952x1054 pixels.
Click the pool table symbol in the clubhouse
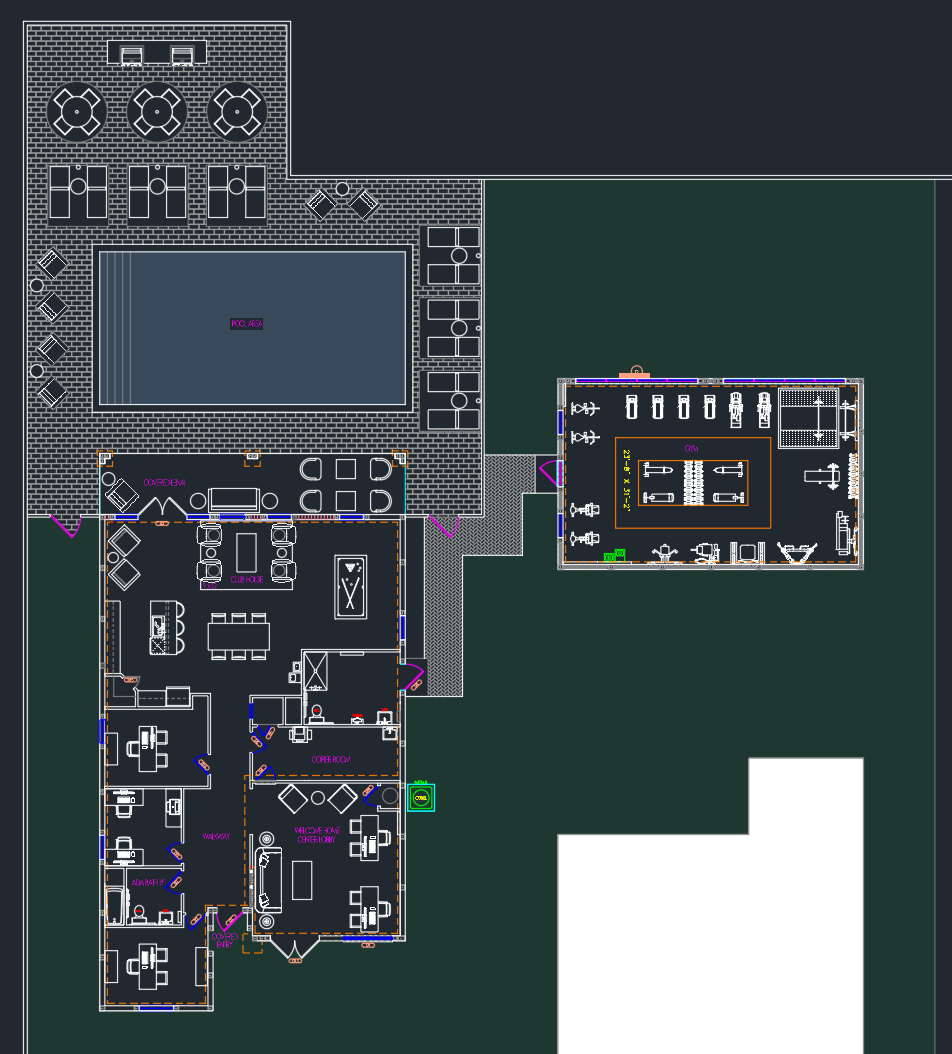coord(350,585)
